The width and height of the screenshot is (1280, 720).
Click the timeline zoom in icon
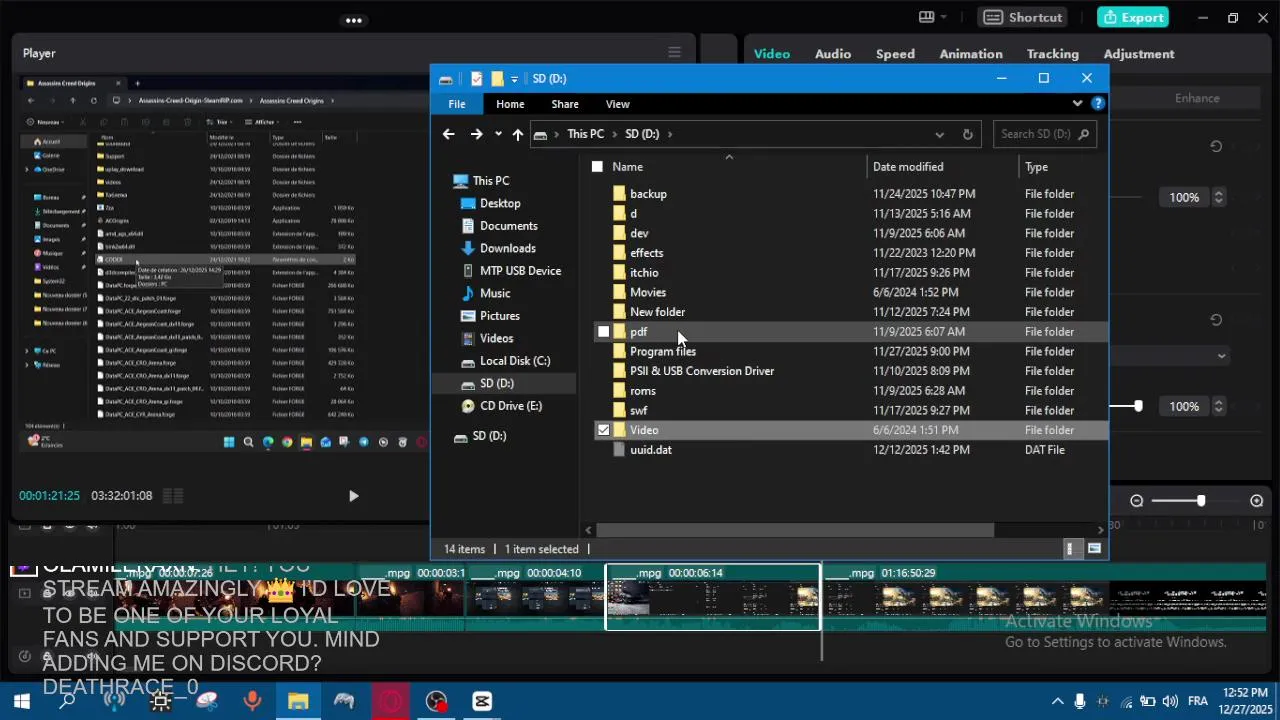coord(1257,501)
